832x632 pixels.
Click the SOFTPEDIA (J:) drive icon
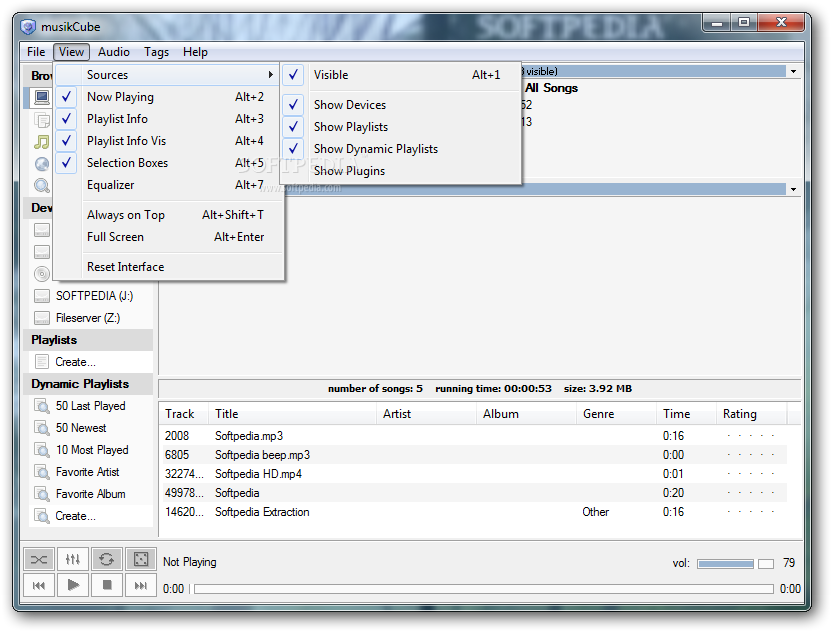coord(41,296)
